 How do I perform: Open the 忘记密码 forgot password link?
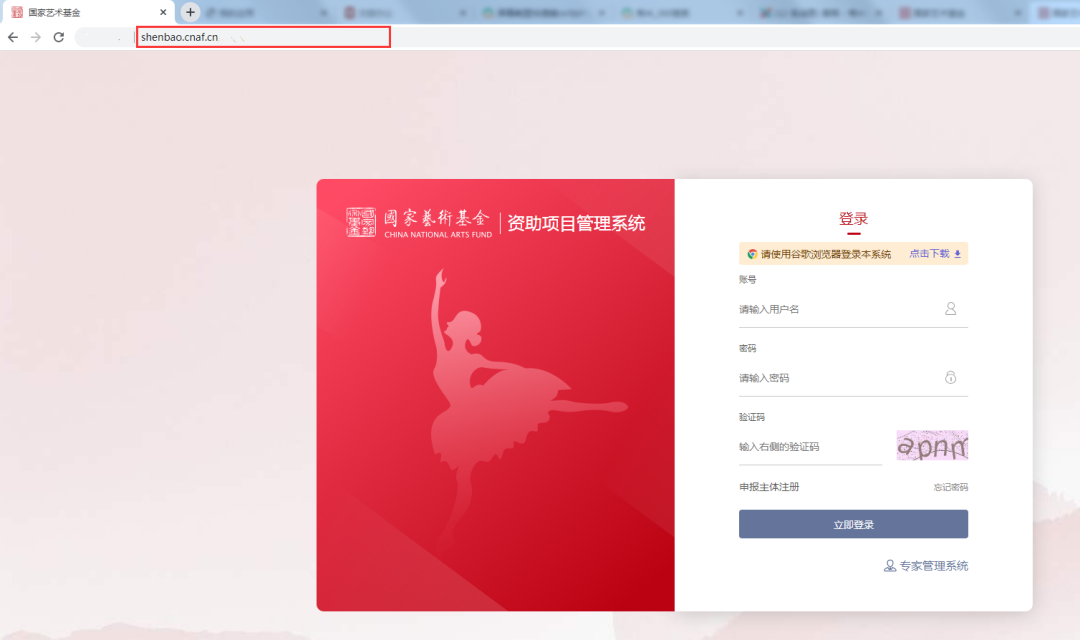tap(951, 487)
